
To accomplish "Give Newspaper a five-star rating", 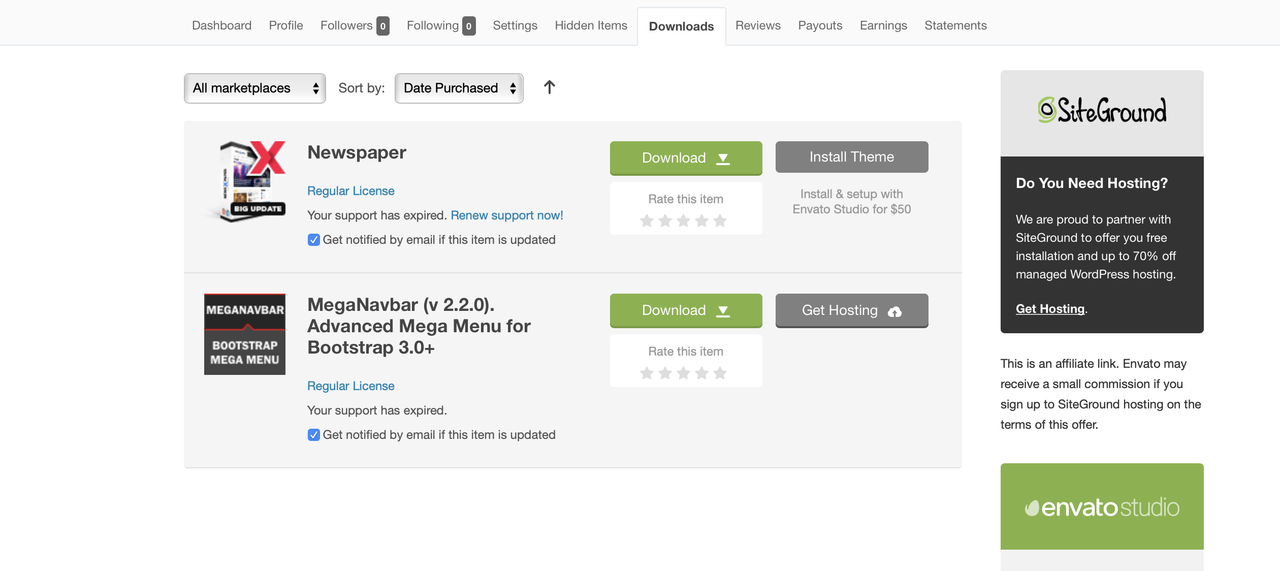I will pyautogui.click(x=720, y=220).
